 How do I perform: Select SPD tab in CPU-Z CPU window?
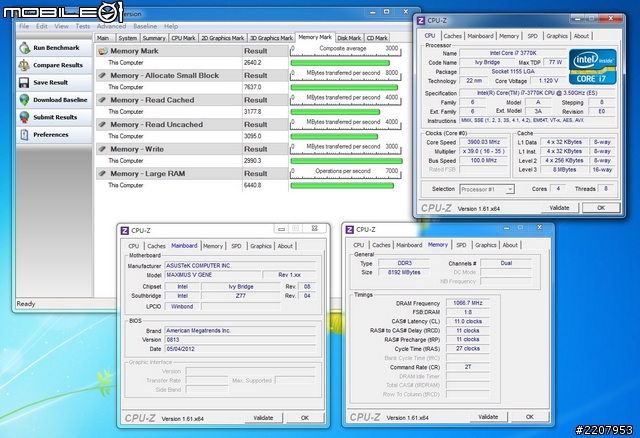[x=532, y=36]
